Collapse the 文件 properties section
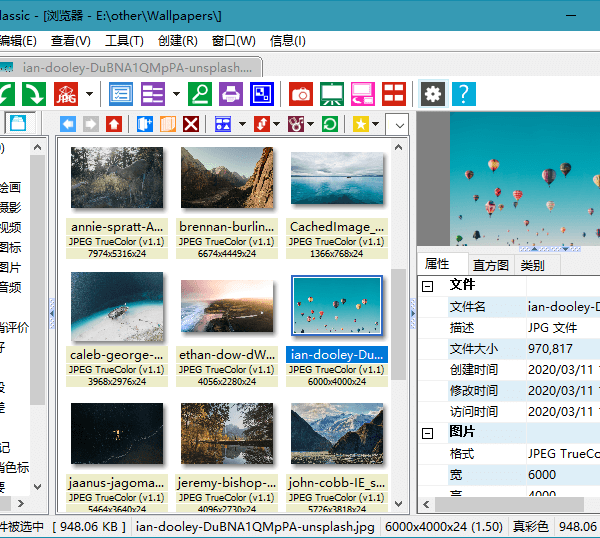600x538 pixels. [x=428, y=286]
